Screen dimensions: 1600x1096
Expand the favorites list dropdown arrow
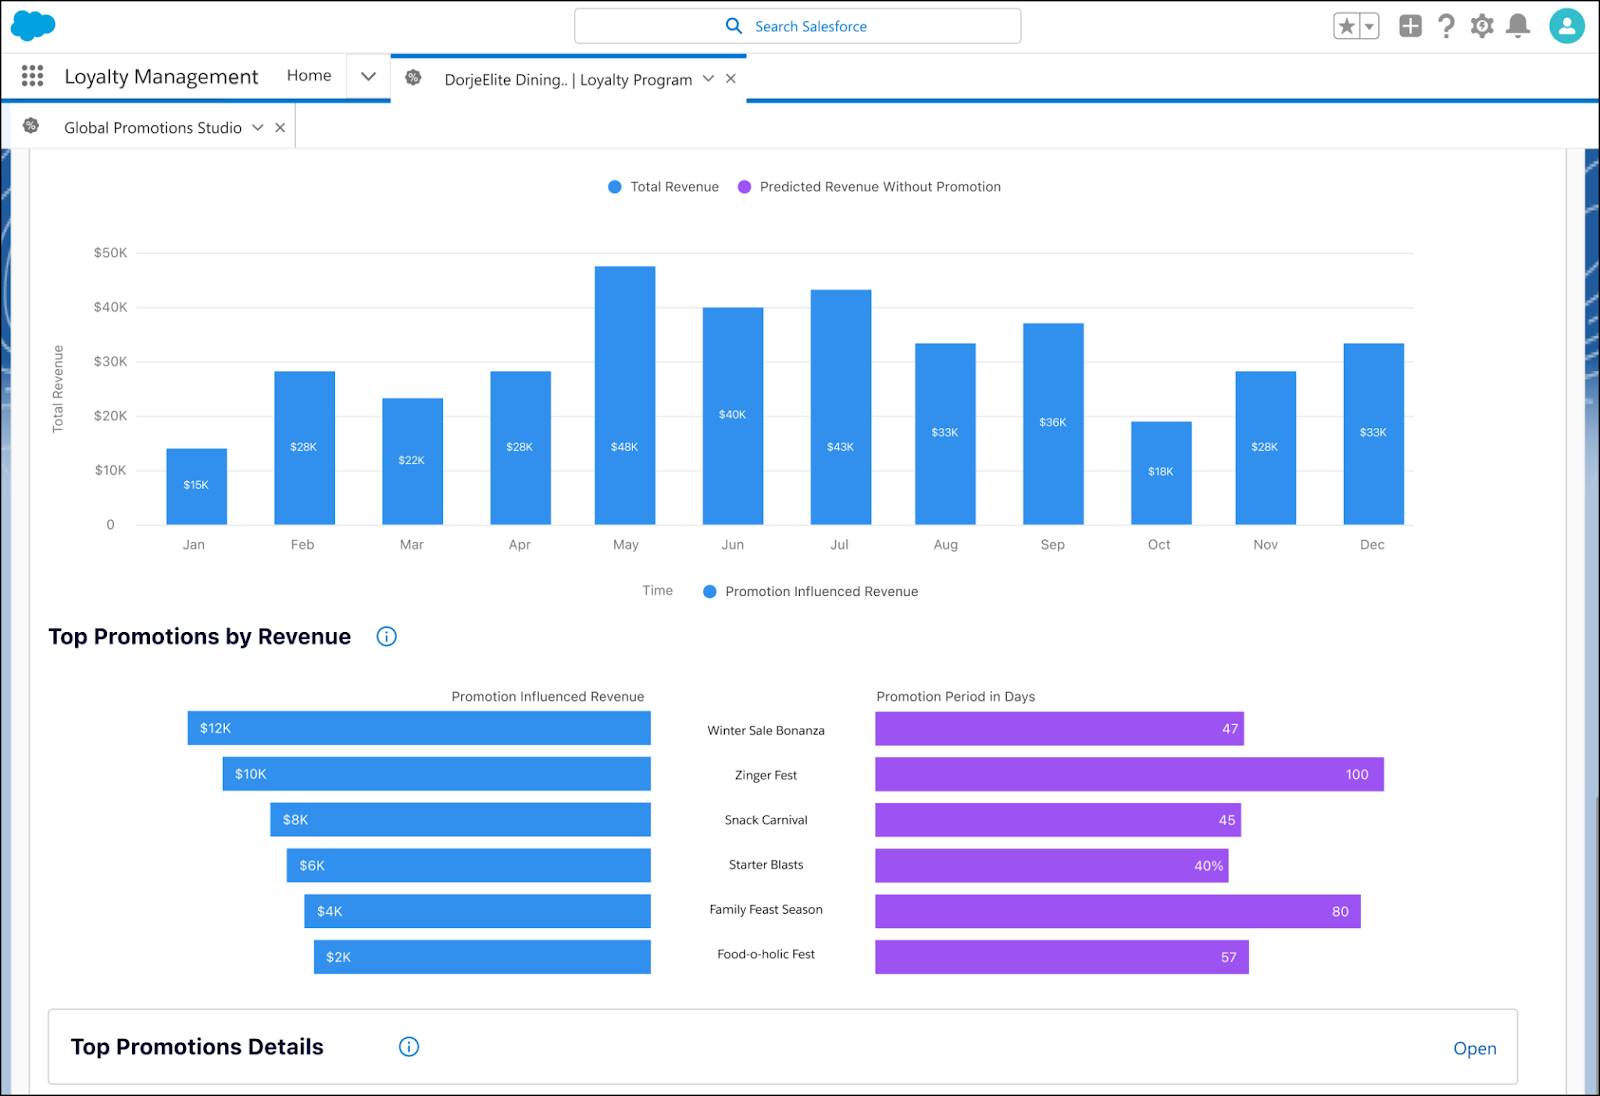click(x=1369, y=26)
